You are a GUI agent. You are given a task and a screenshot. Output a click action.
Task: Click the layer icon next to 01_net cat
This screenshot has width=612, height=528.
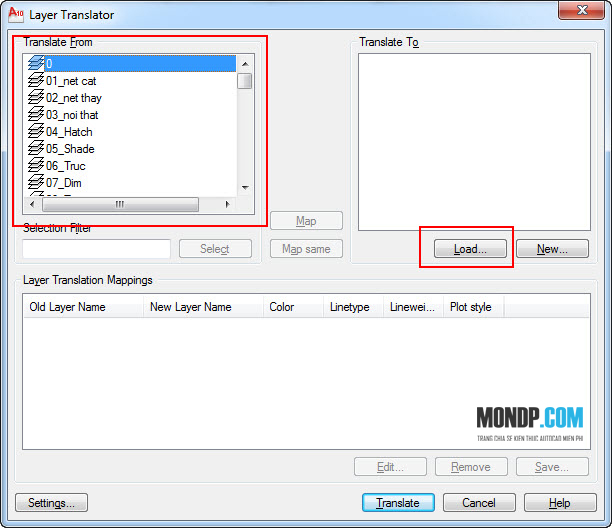(x=36, y=80)
